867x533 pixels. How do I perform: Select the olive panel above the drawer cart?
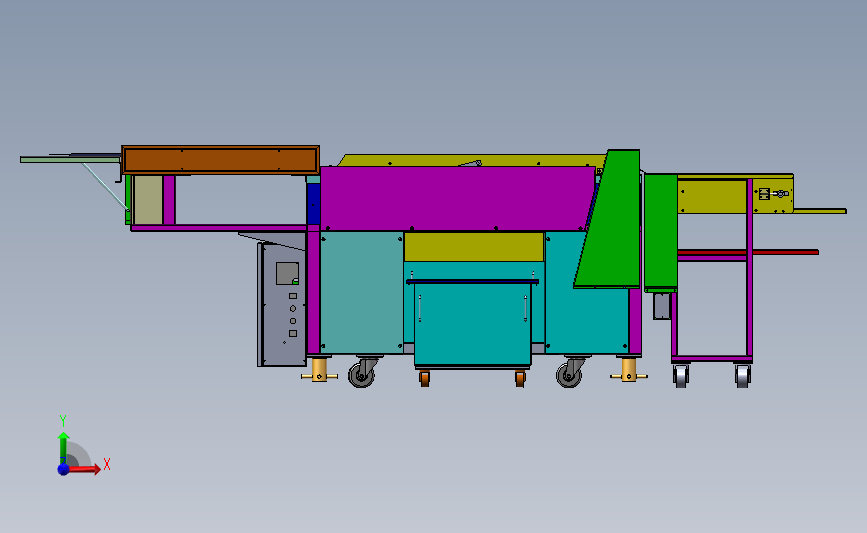click(x=474, y=247)
